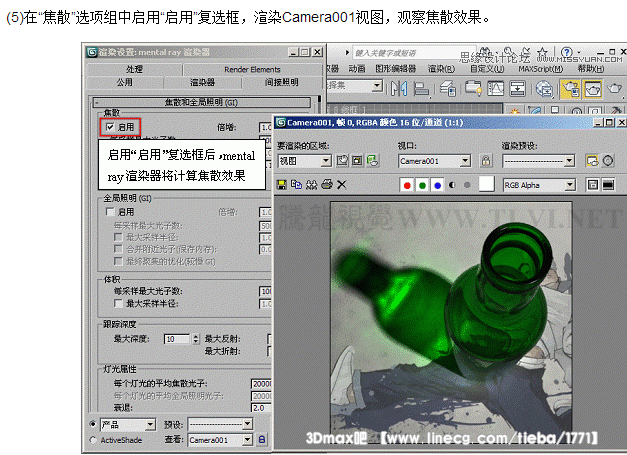The width and height of the screenshot is (627, 455).
Task: Switch to the Render Elements tab
Action: click(252, 69)
